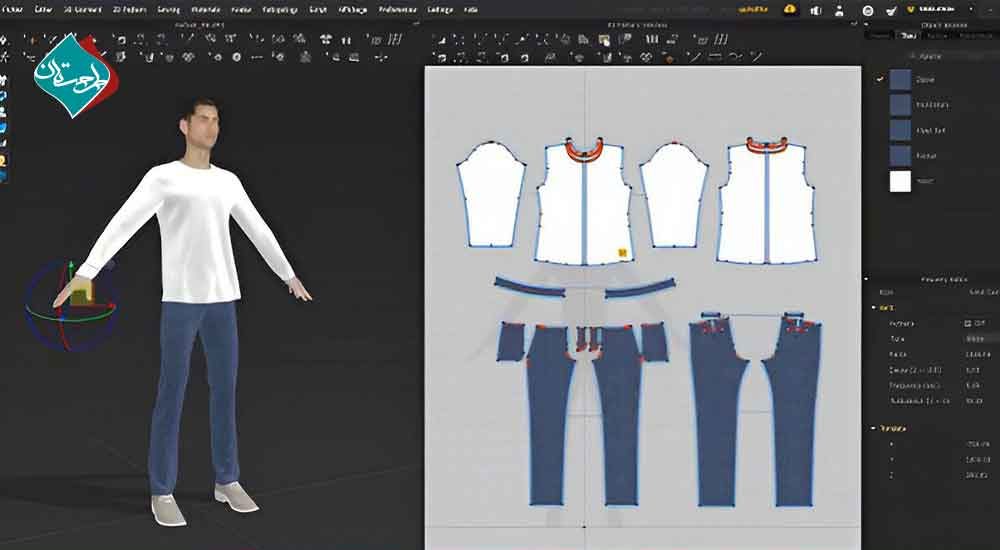
Task: Click the avatar's head in 3D window
Action: click(201, 124)
